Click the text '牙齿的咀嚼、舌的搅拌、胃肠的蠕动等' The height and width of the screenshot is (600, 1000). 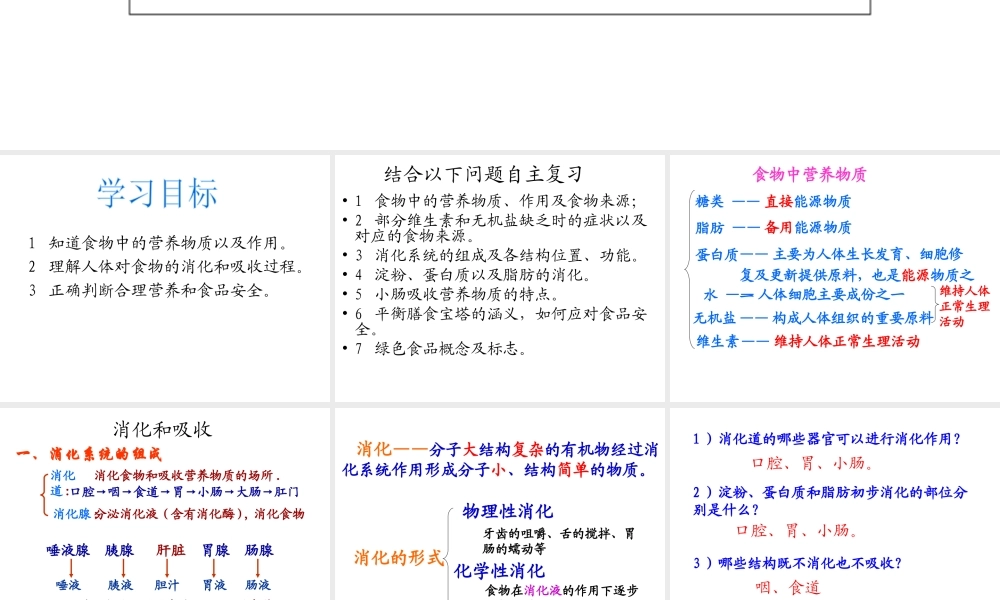[559, 541]
